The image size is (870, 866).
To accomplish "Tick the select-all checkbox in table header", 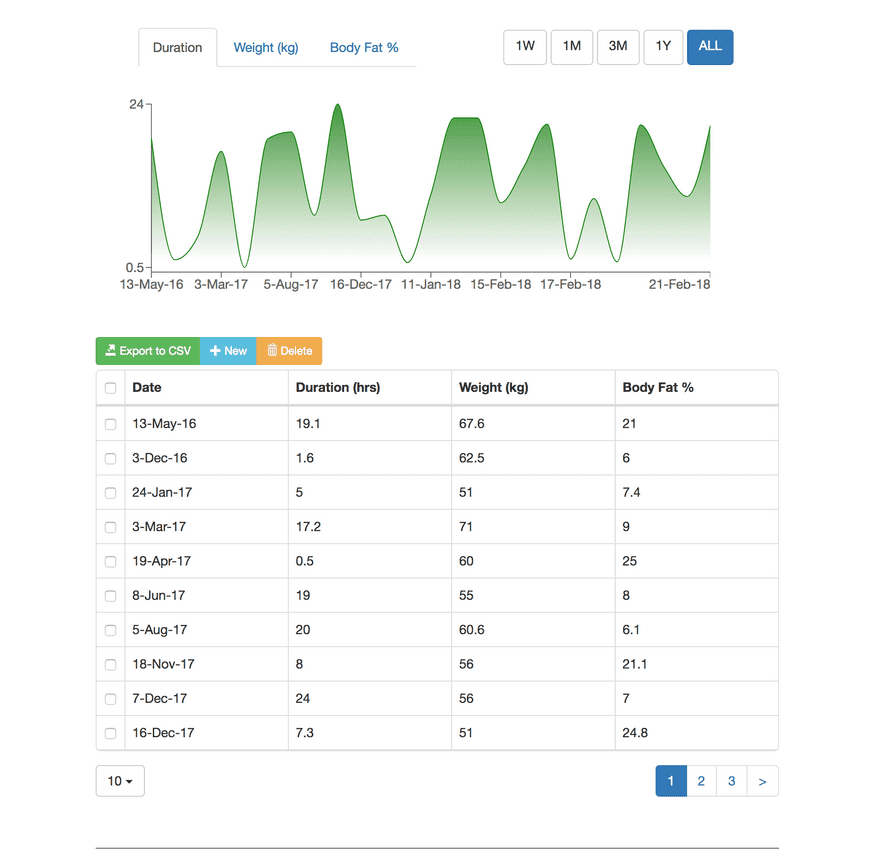I will tap(110, 388).
